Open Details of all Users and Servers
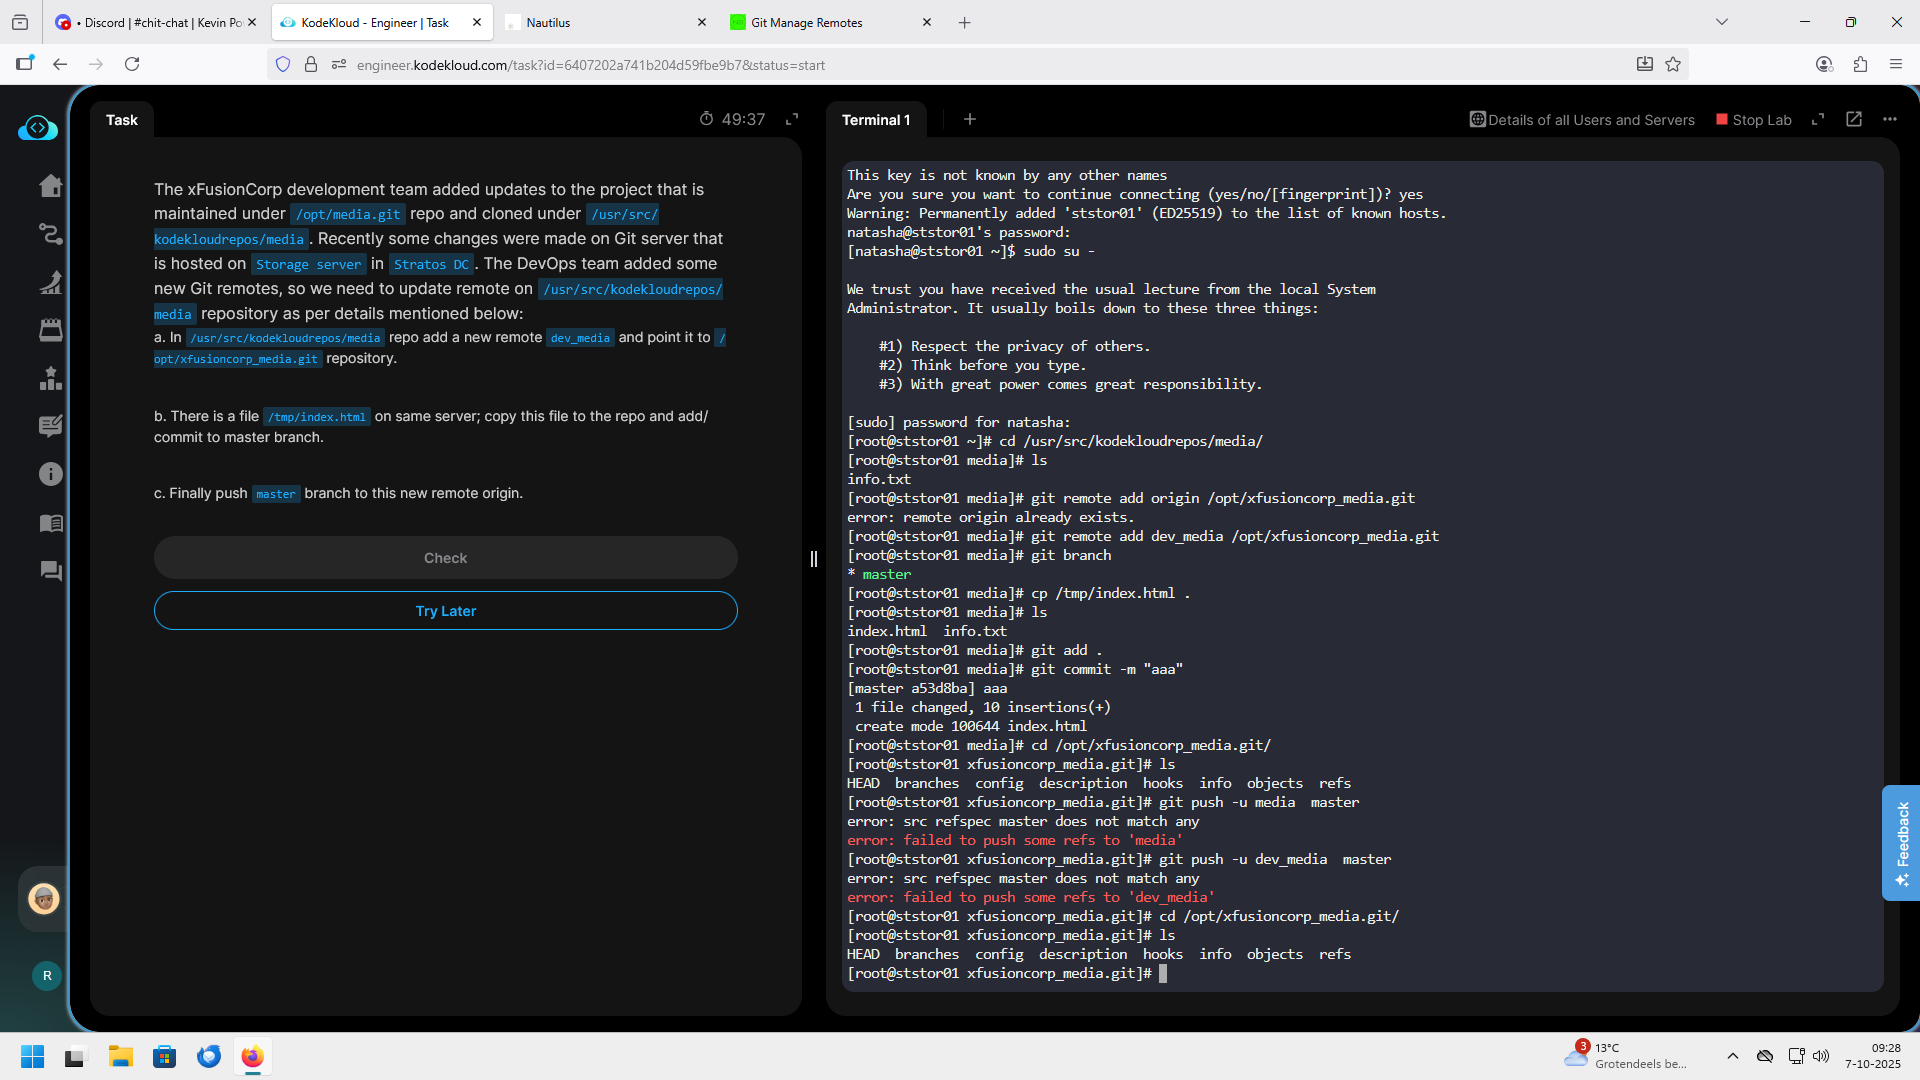The width and height of the screenshot is (1920, 1080). (1582, 120)
